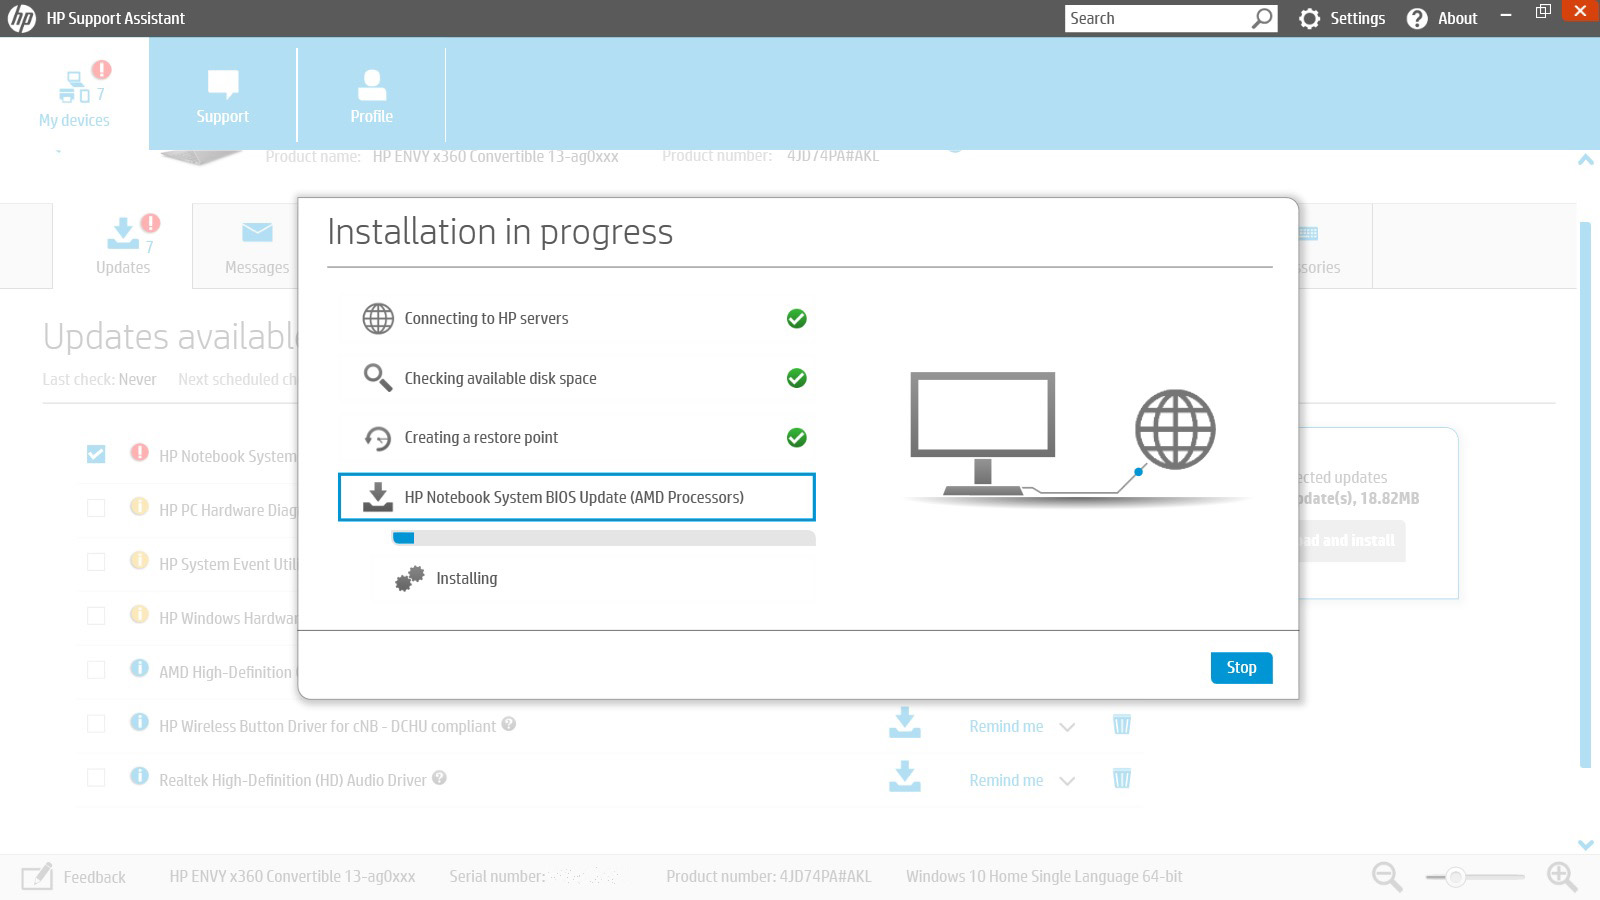Click the Download and install button
1600x900 pixels.
pos(1351,540)
